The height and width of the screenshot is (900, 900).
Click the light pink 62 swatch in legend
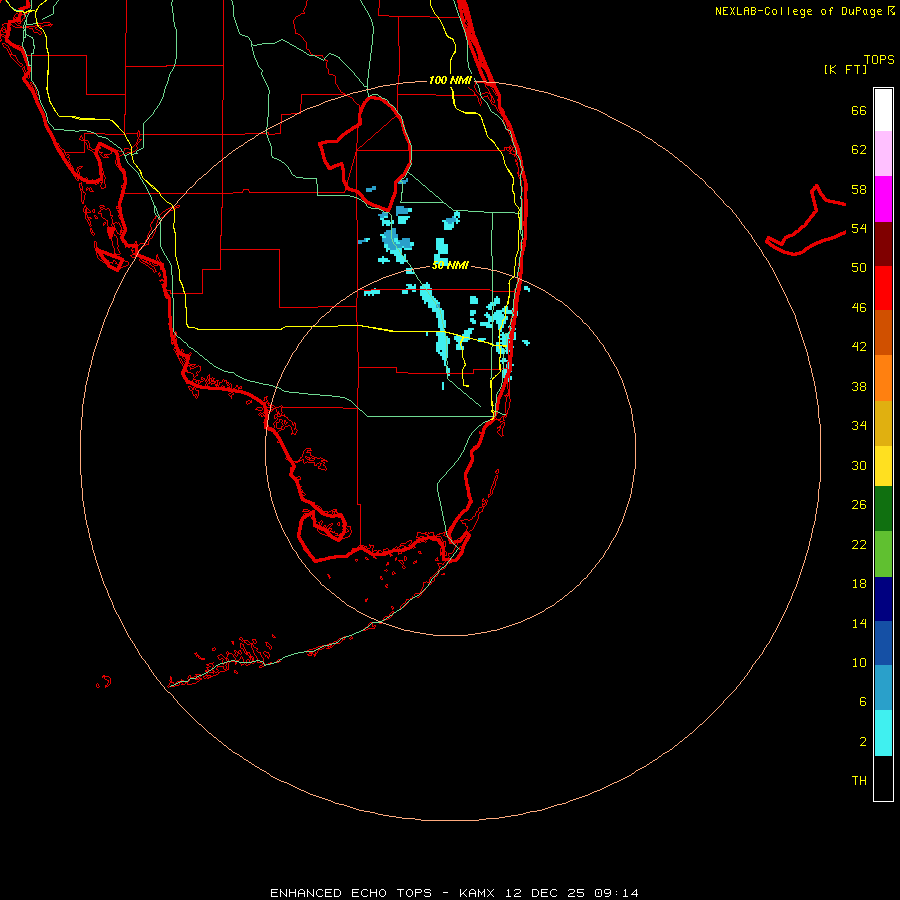pos(883,153)
